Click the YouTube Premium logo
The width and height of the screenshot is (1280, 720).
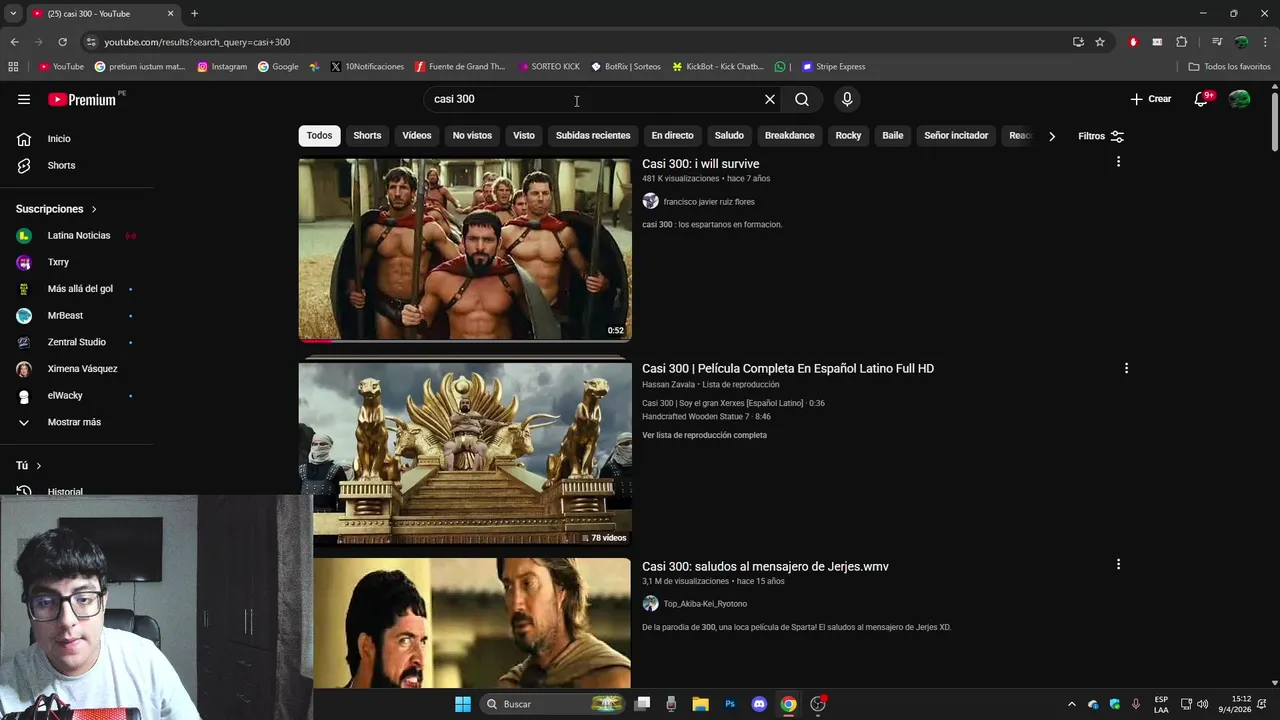coord(84,99)
